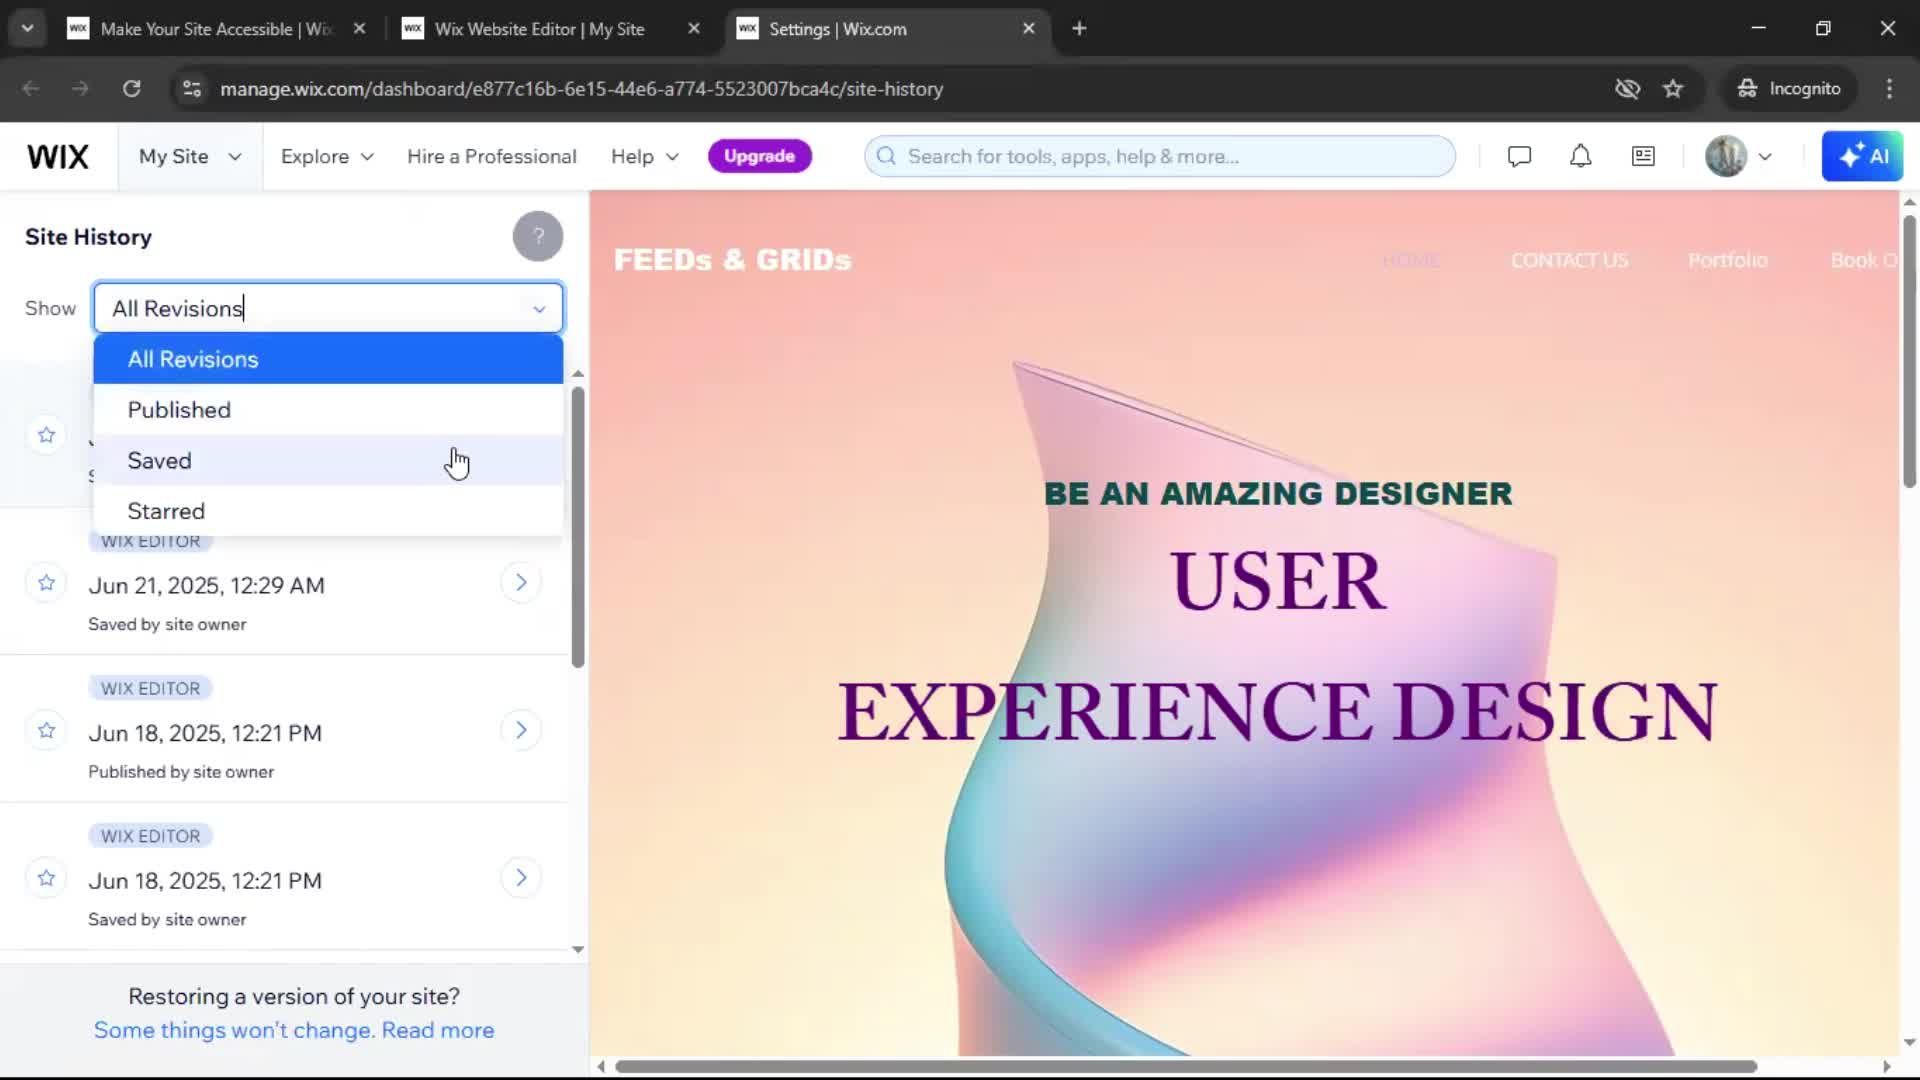1920x1080 pixels.
Task: Select the Saved filter option
Action: [x=328, y=461]
